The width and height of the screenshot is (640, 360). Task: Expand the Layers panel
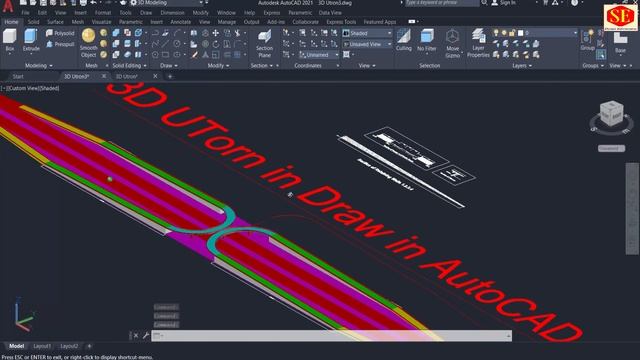pyautogui.click(x=522, y=65)
